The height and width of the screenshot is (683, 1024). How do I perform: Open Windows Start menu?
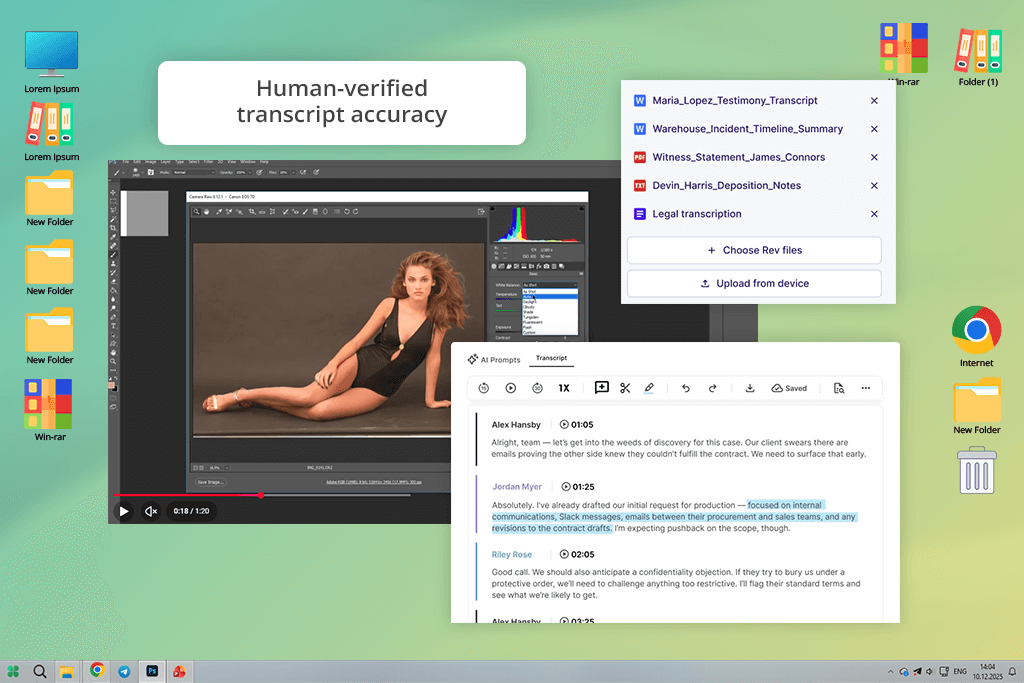click(x=13, y=671)
